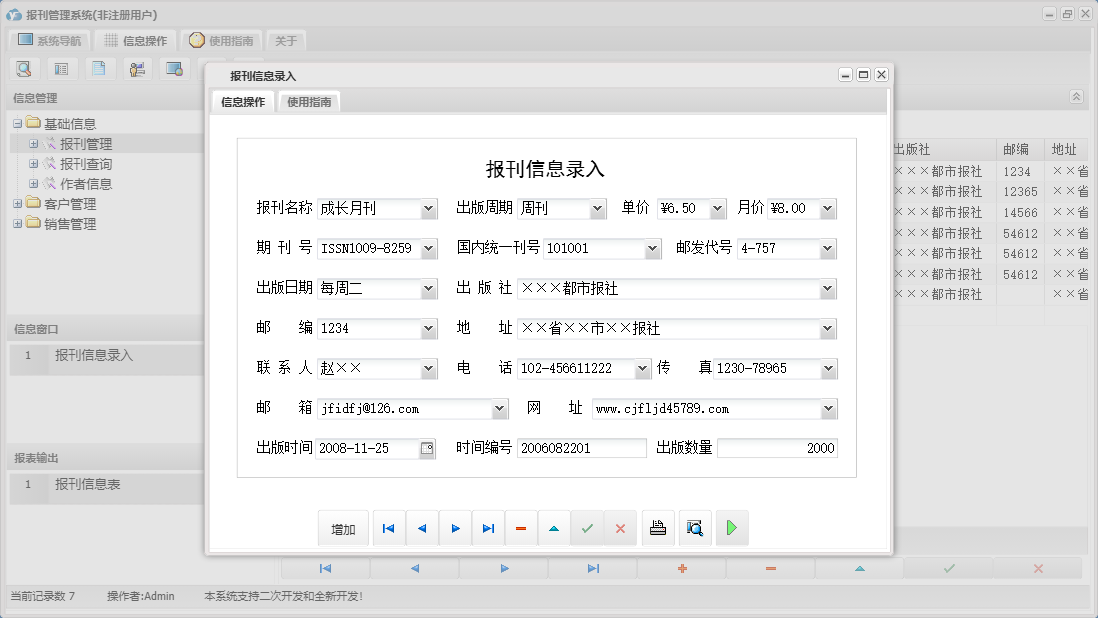Image resolution: width=1098 pixels, height=618 pixels.
Task: Expand the 客户管理 folder in sidebar tree
Action: click(20, 204)
